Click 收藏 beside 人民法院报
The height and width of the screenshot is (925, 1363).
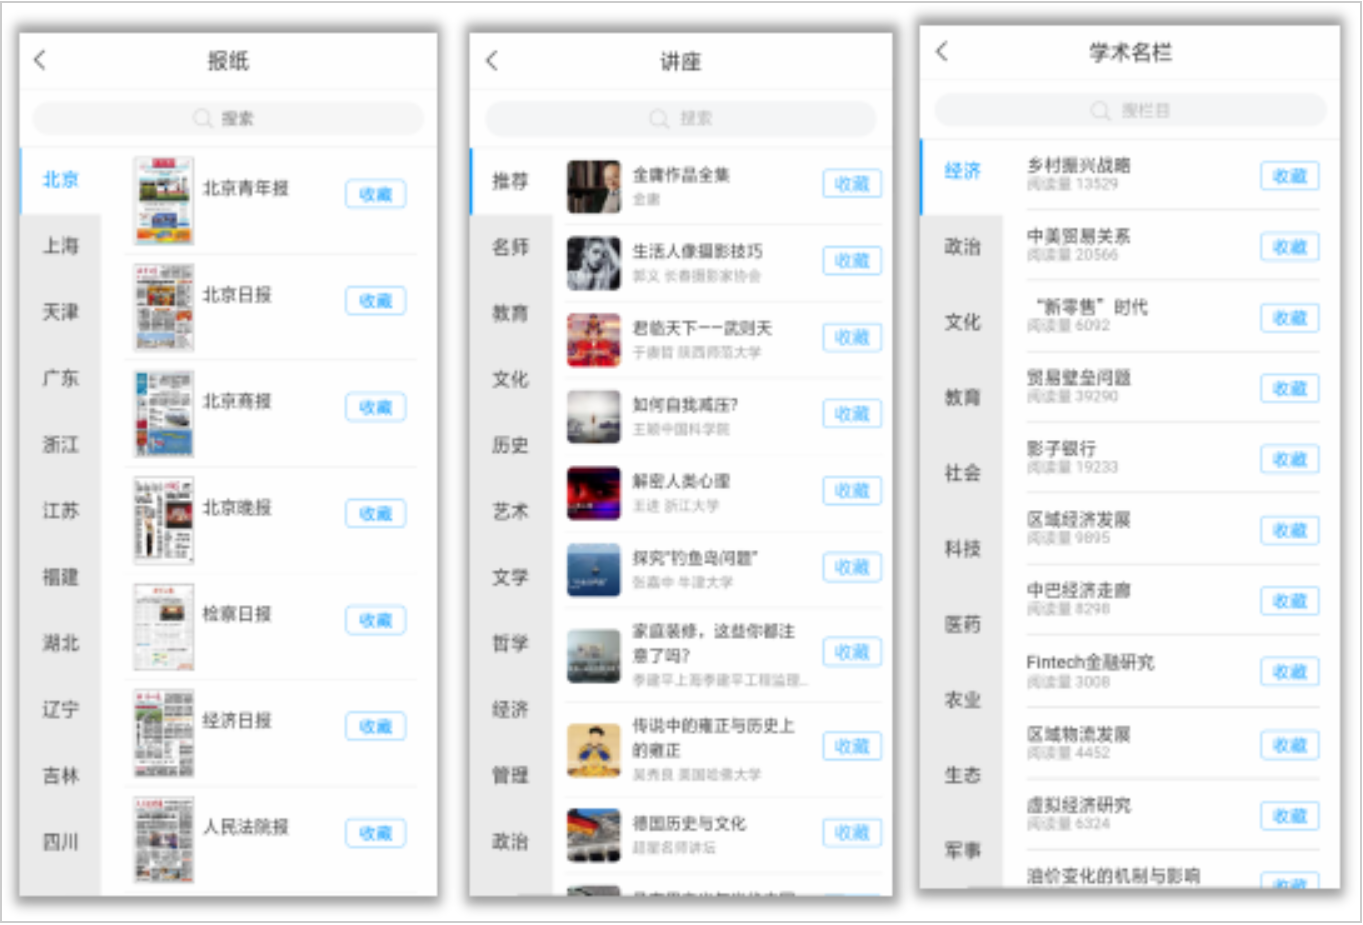[x=375, y=833]
